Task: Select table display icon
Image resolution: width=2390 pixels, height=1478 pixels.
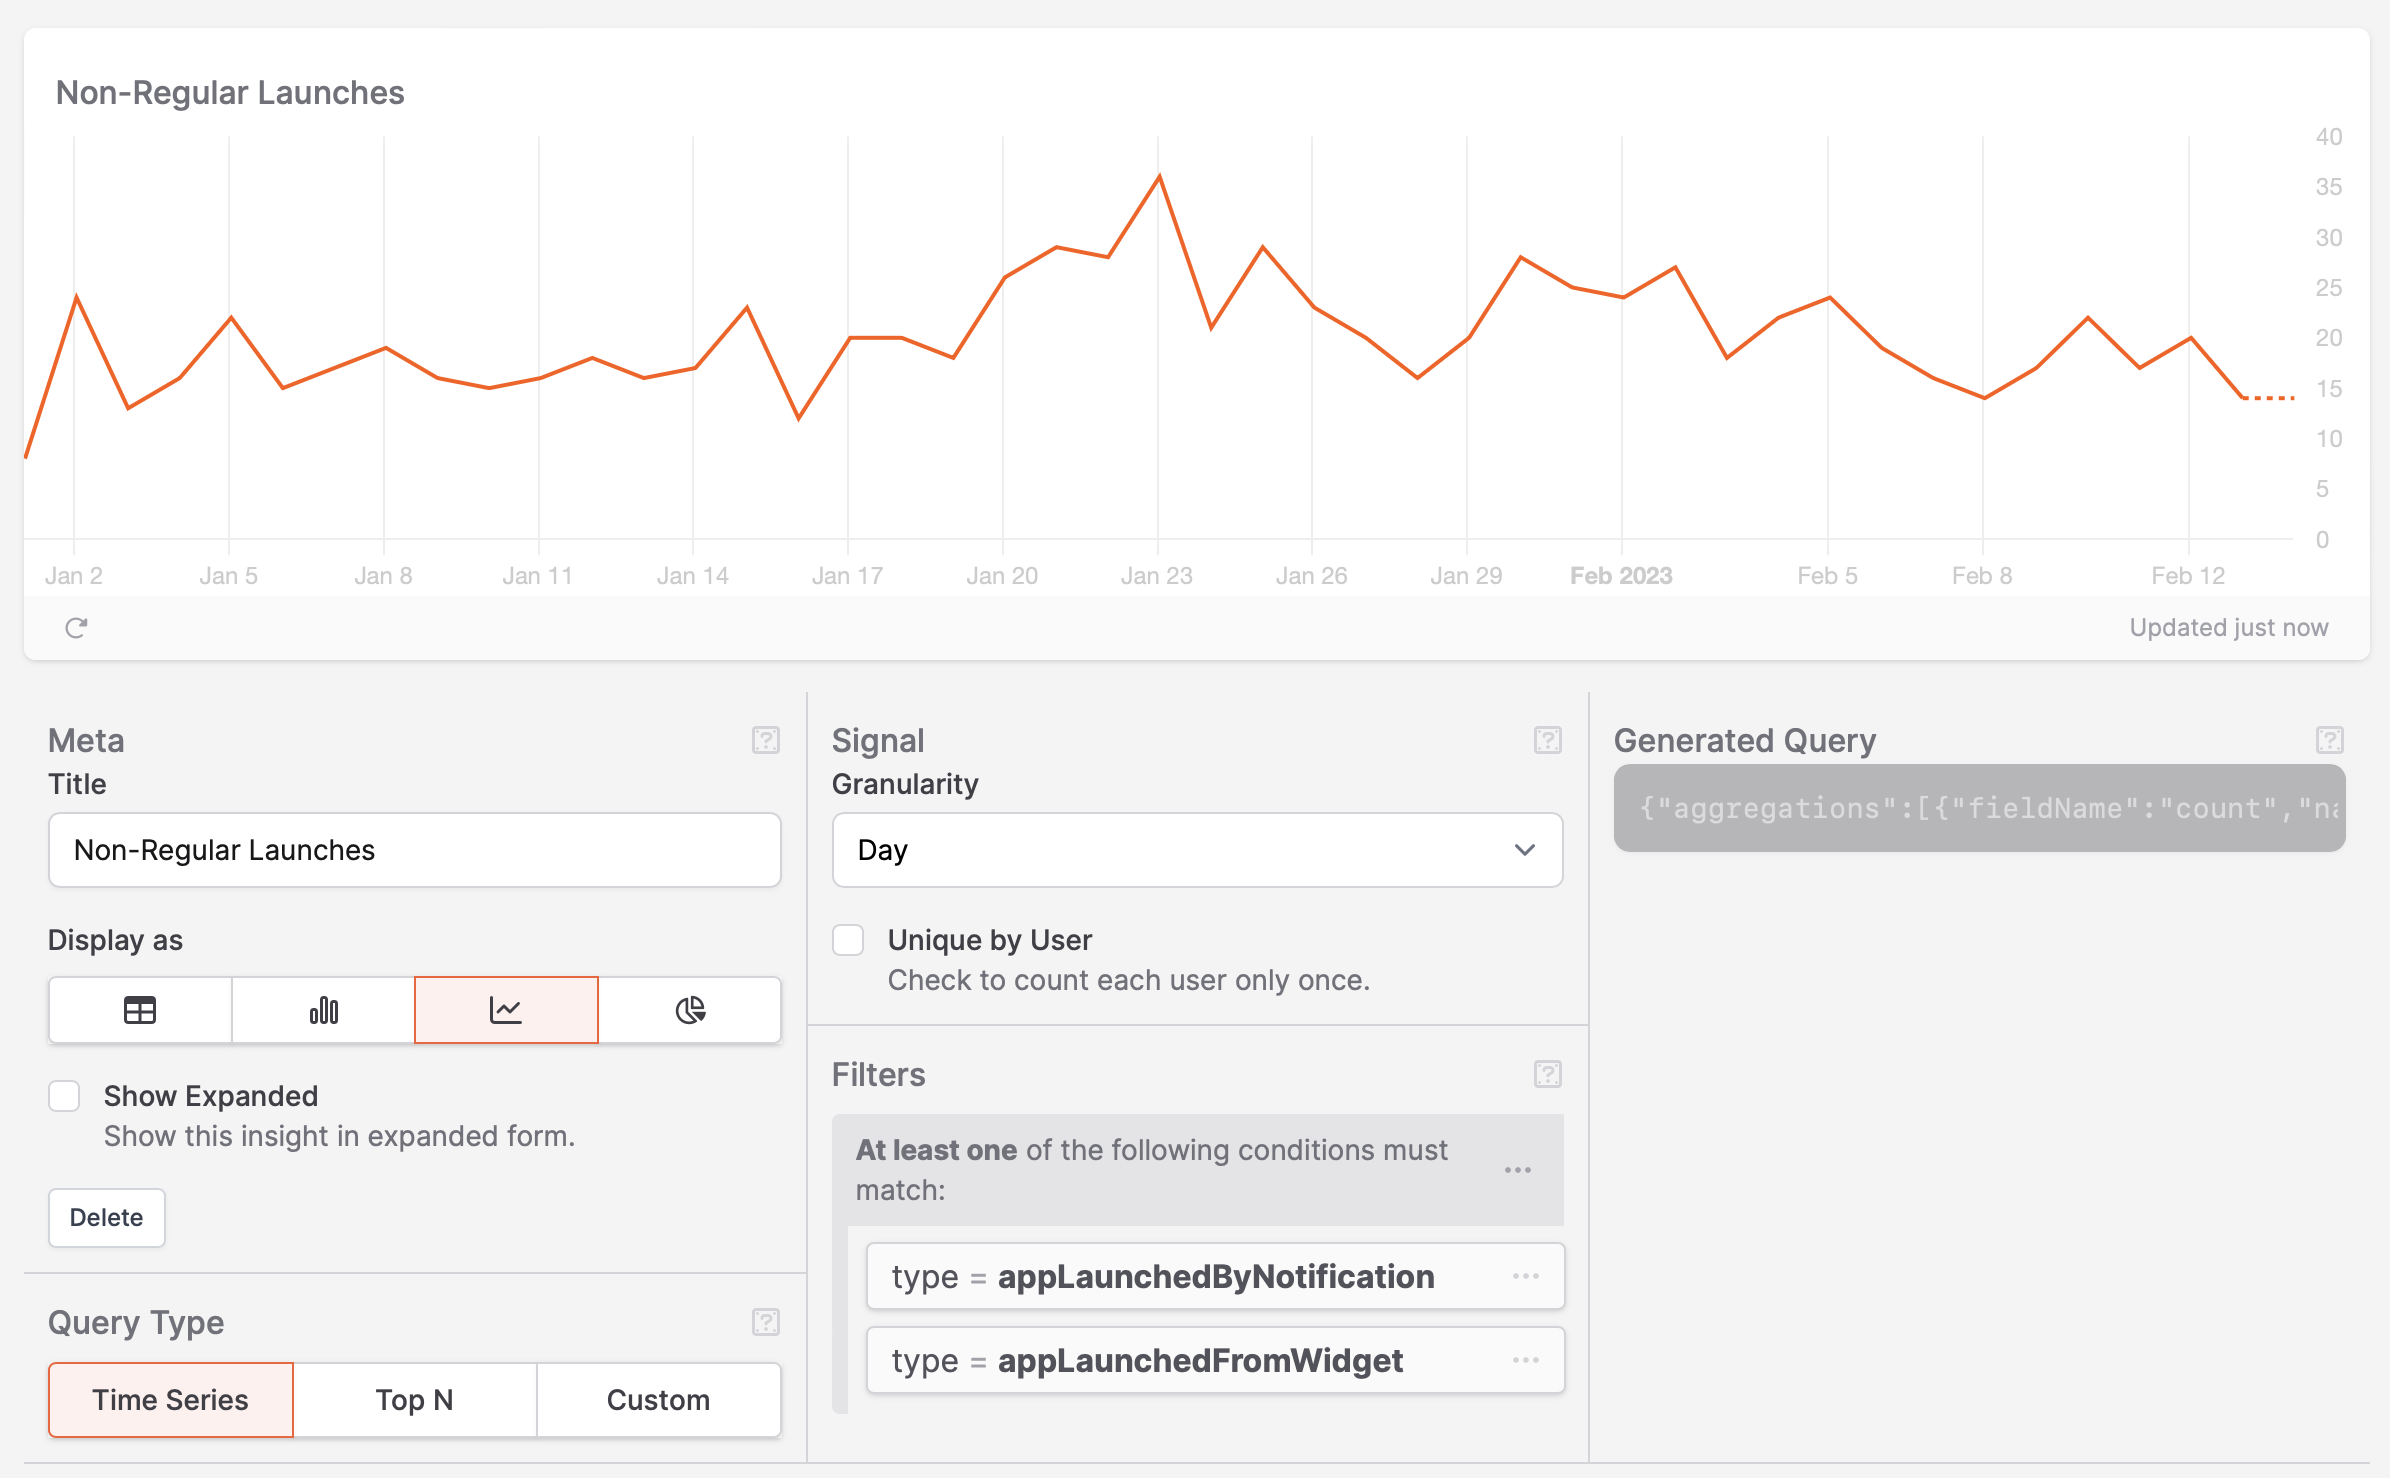Action: [x=140, y=1010]
